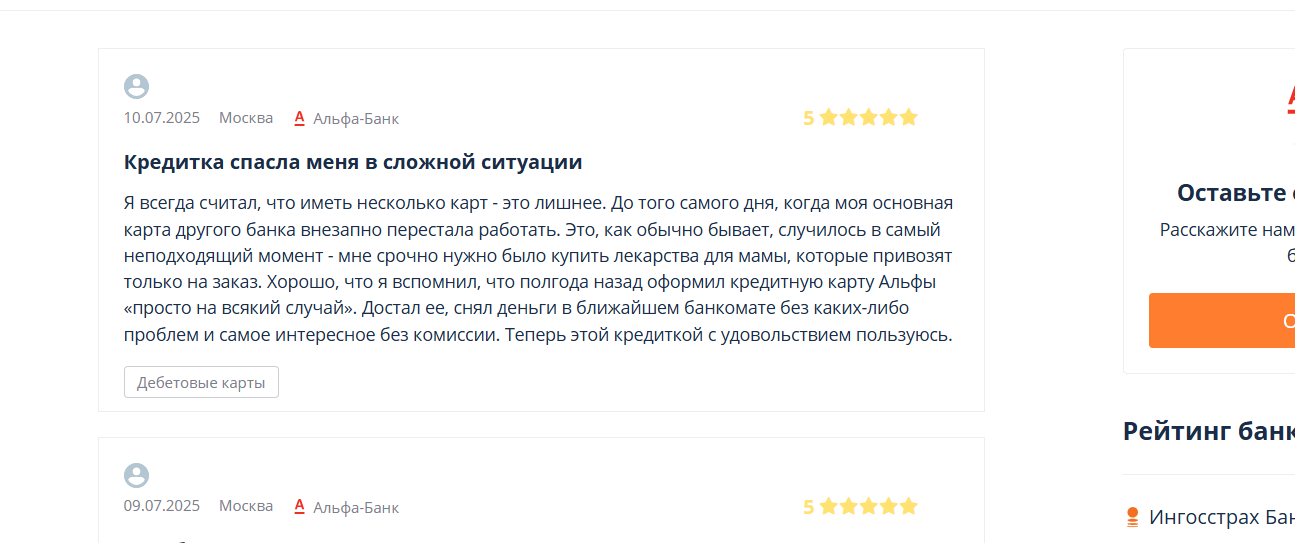Click the user avatar of the 09.07.2025 review
The image size is (1295, 543).
[x=137, y=476]
